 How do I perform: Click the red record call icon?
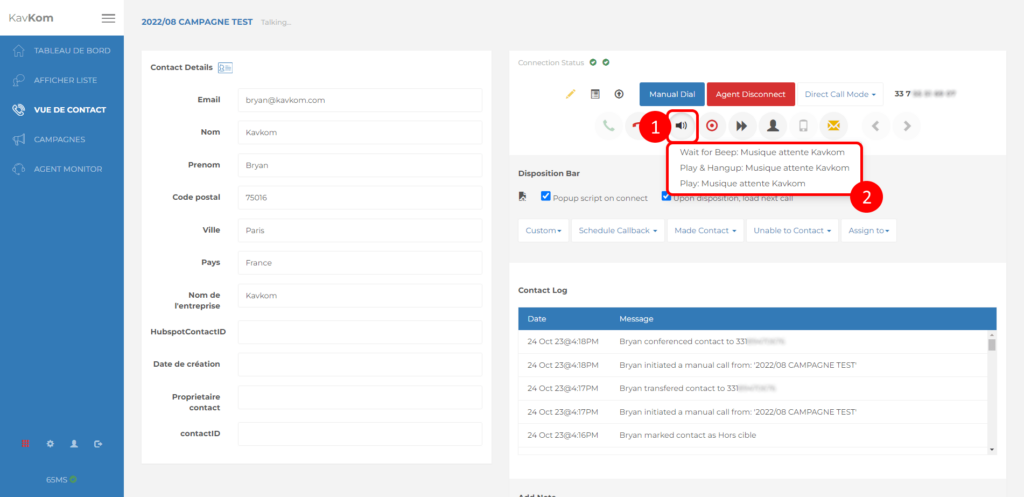[x=711, y=126]
